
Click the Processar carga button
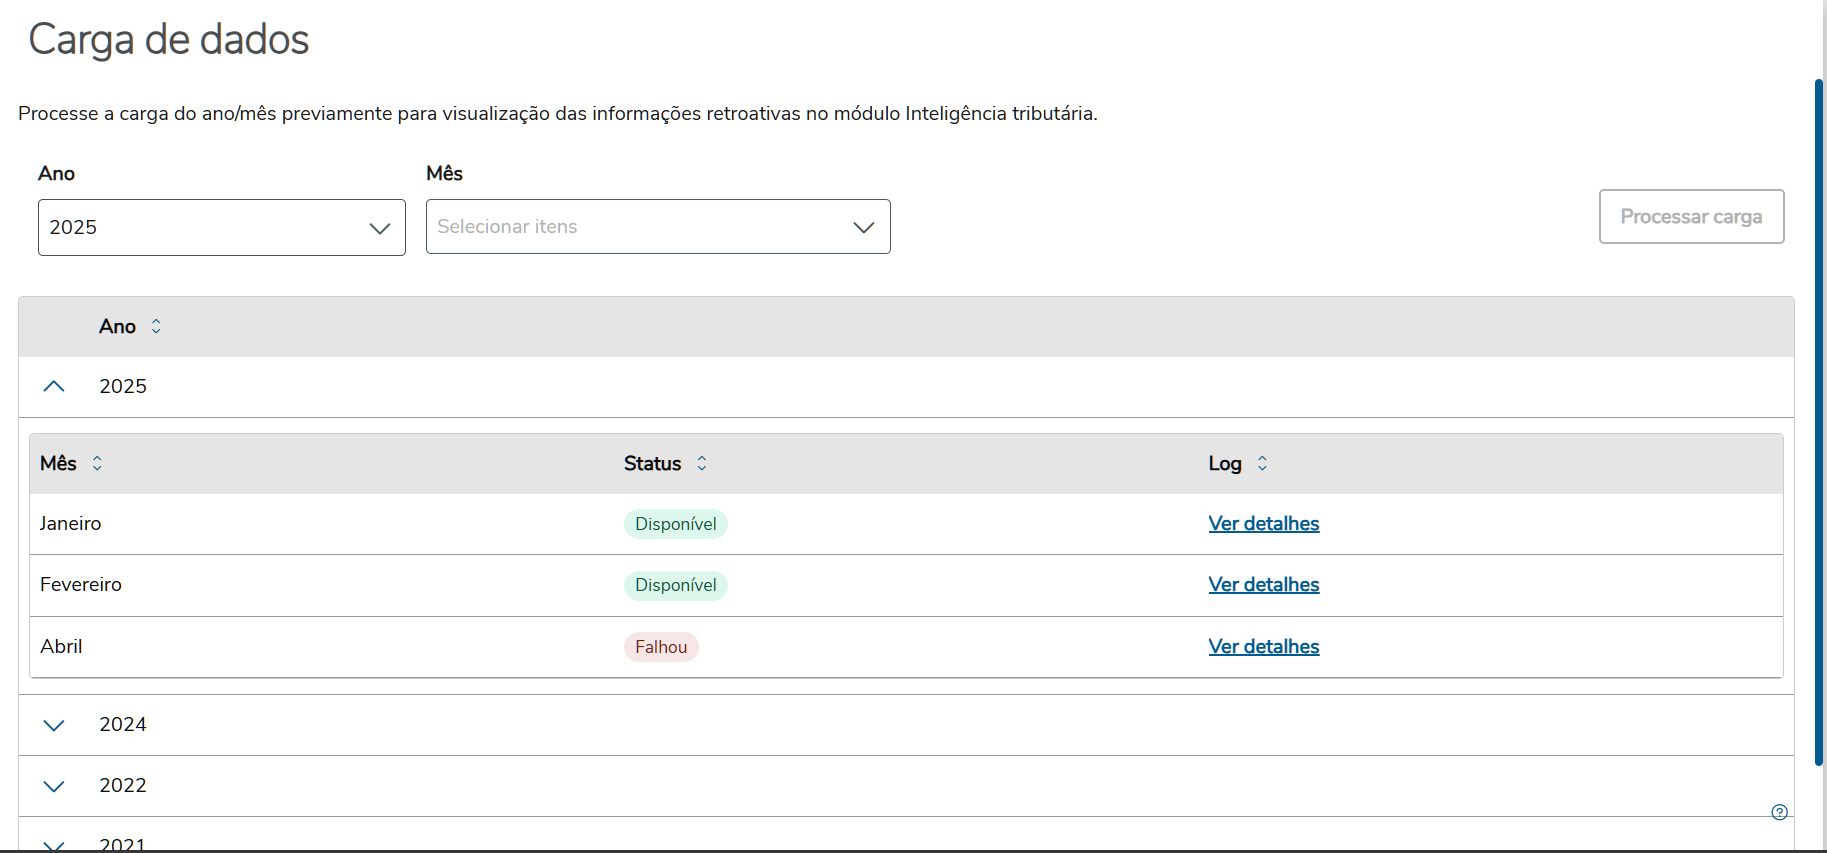tap(1691, 217)
